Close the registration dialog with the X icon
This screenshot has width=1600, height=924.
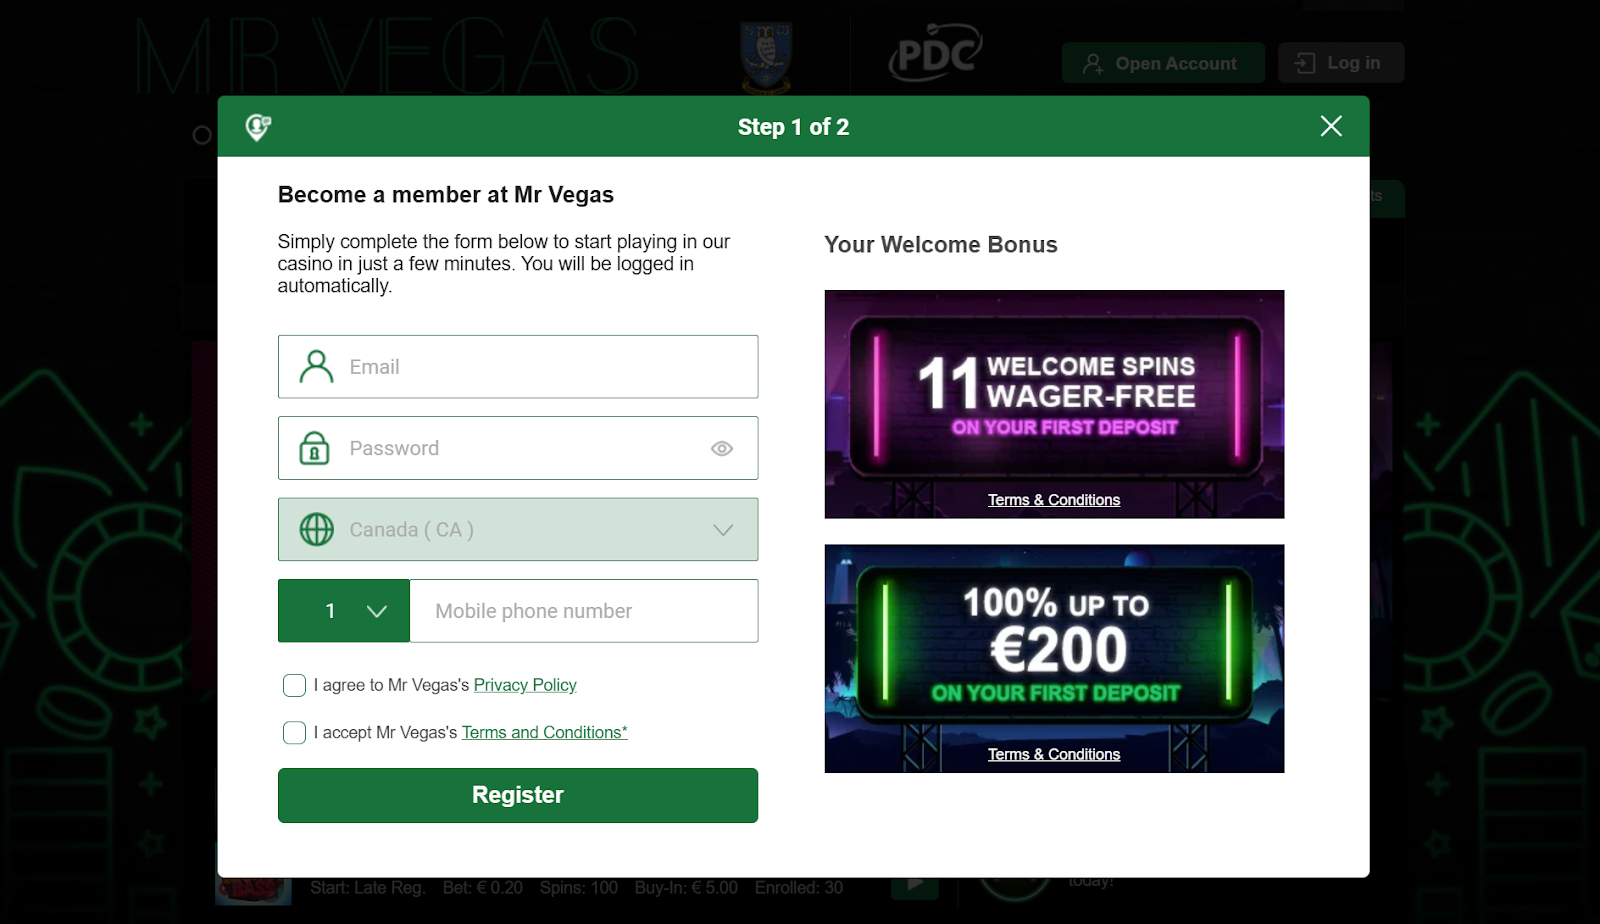point(1331,126)
